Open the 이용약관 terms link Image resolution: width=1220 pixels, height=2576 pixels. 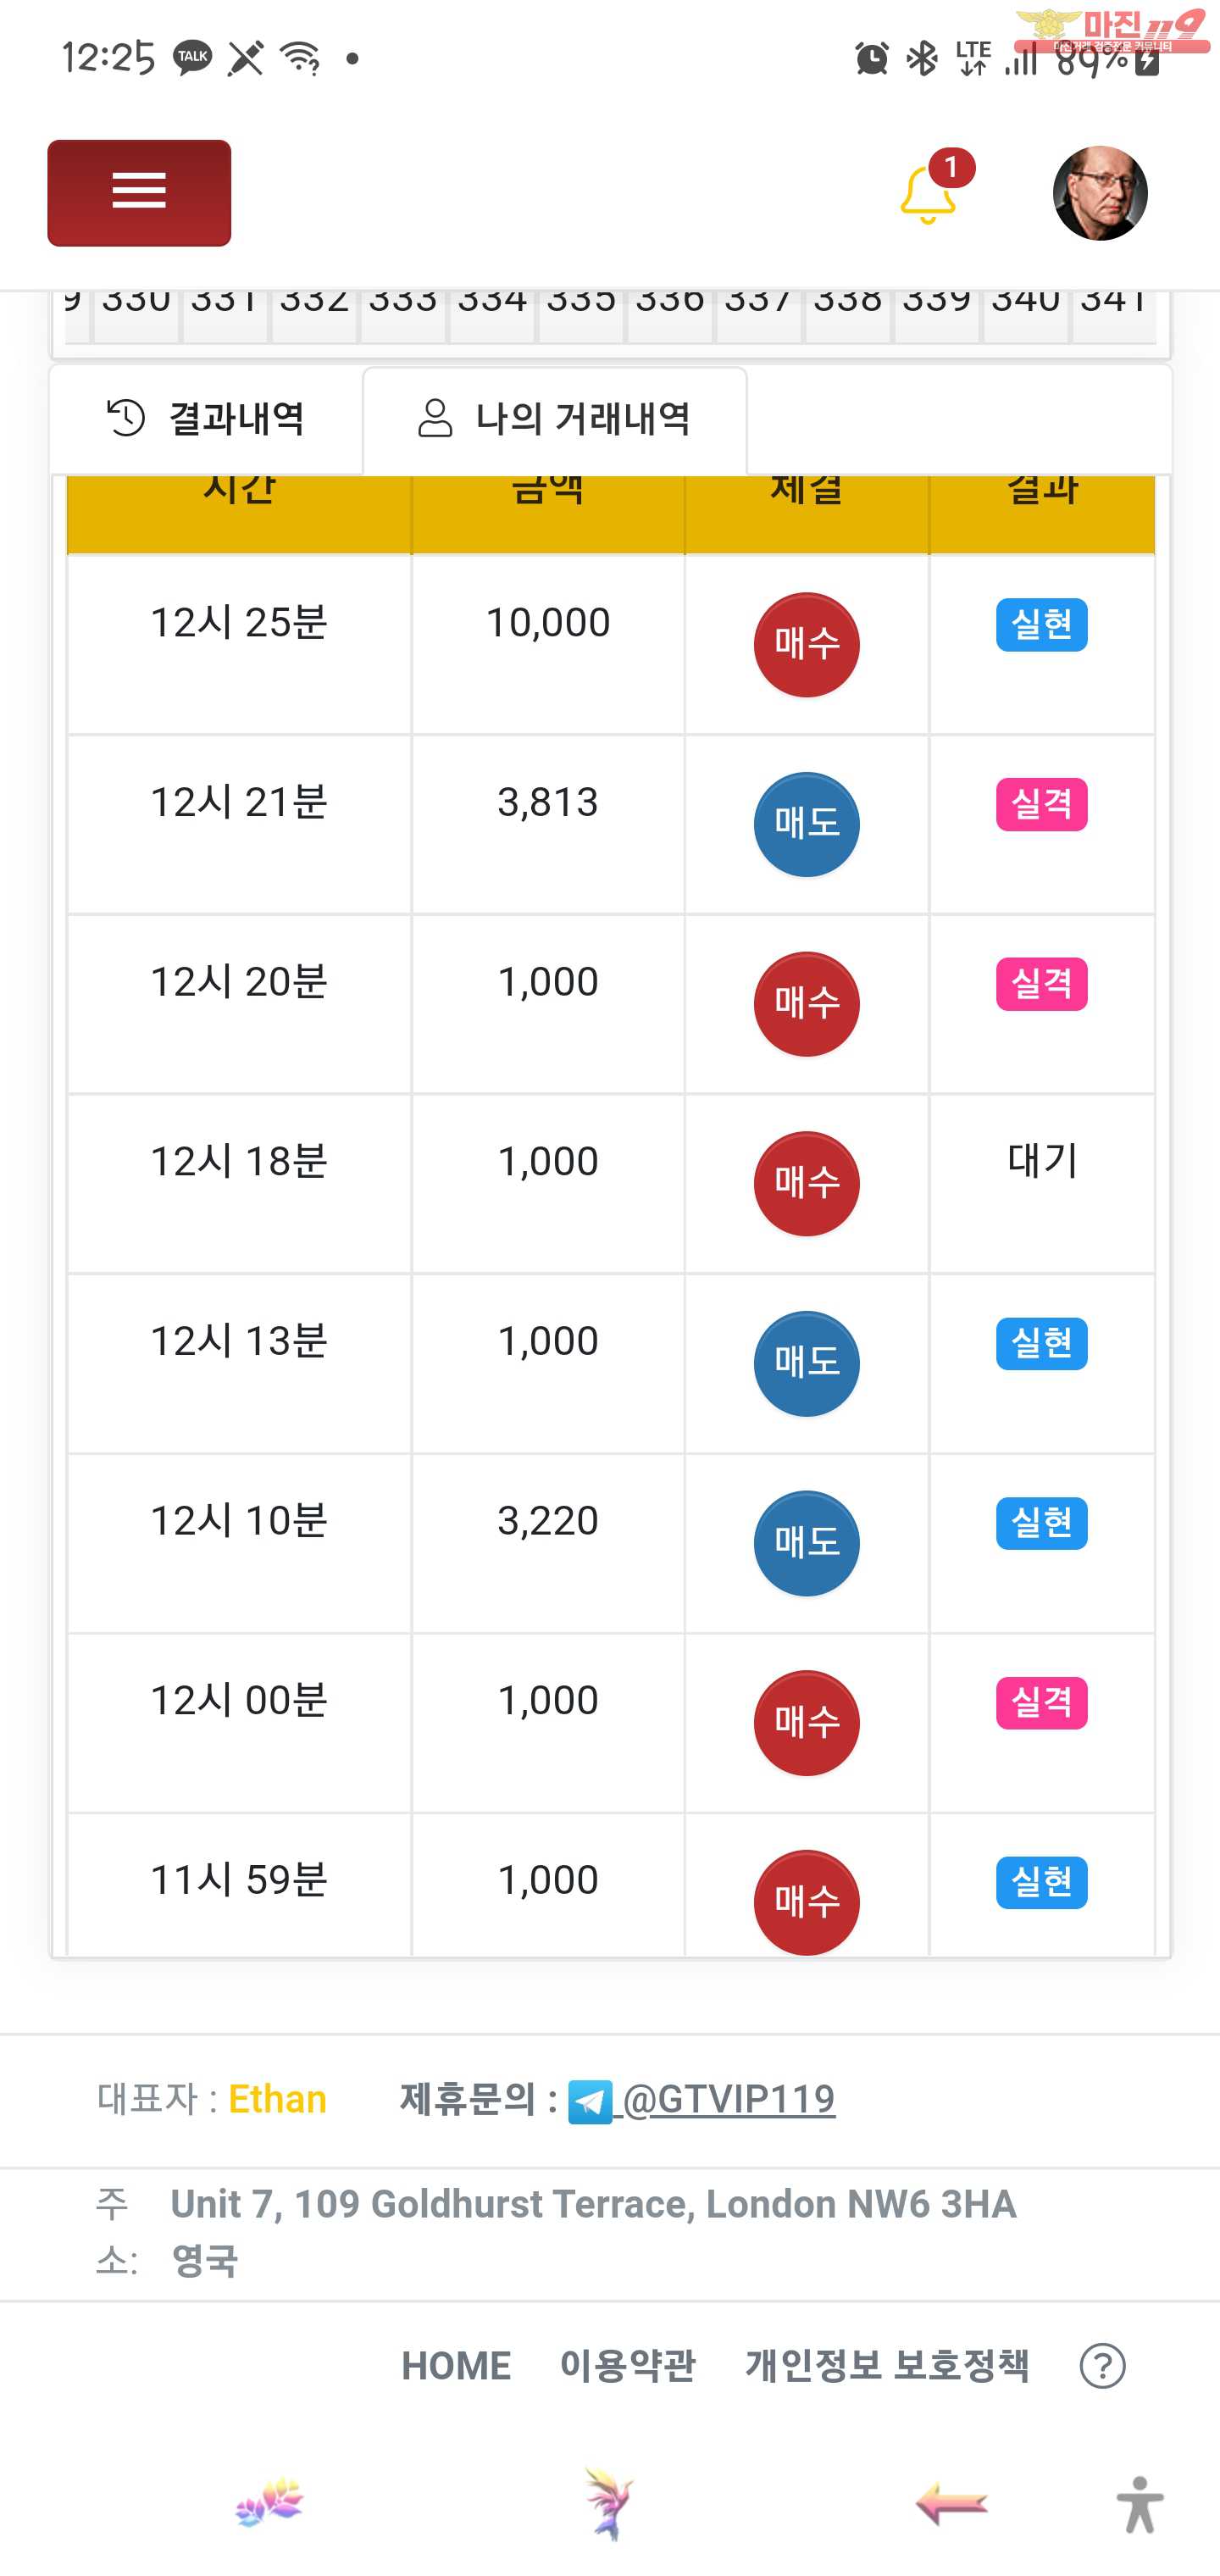627,2365
